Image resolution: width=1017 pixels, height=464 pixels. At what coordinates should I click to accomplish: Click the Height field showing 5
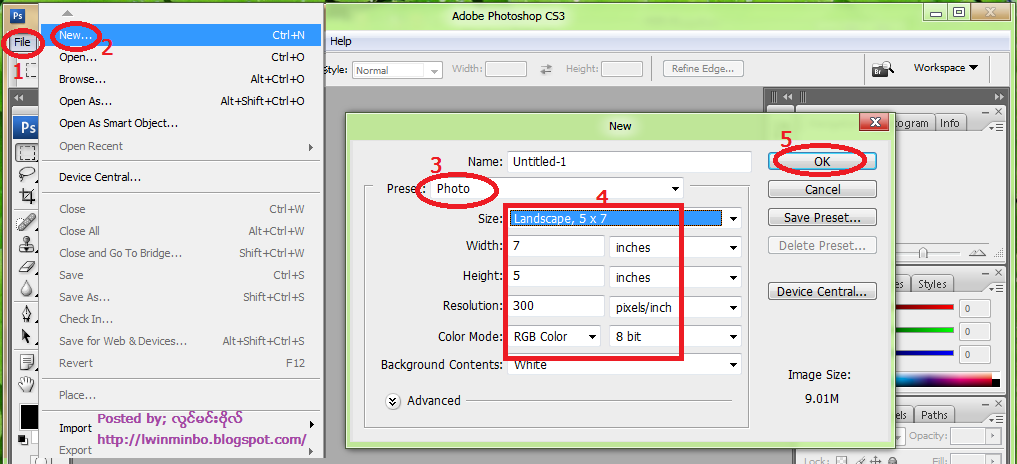click(556, 276)
